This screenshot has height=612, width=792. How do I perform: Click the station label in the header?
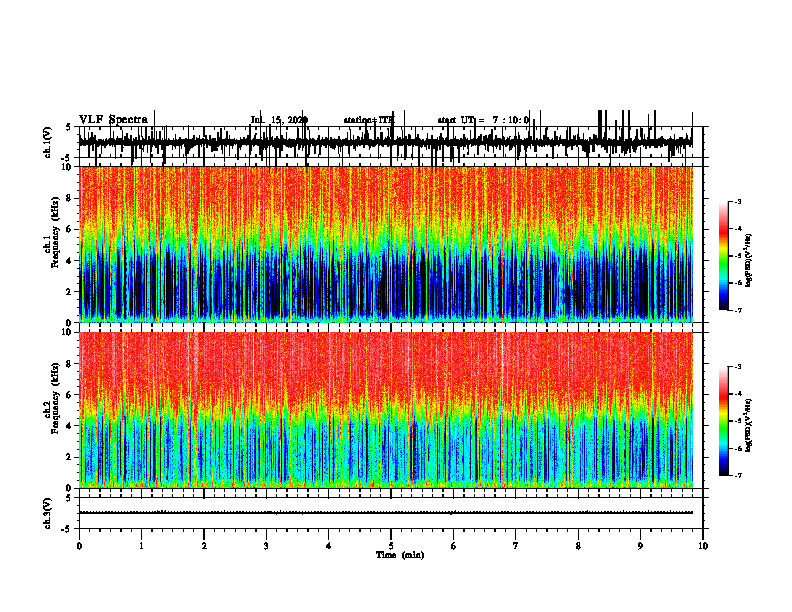[369, 120]
